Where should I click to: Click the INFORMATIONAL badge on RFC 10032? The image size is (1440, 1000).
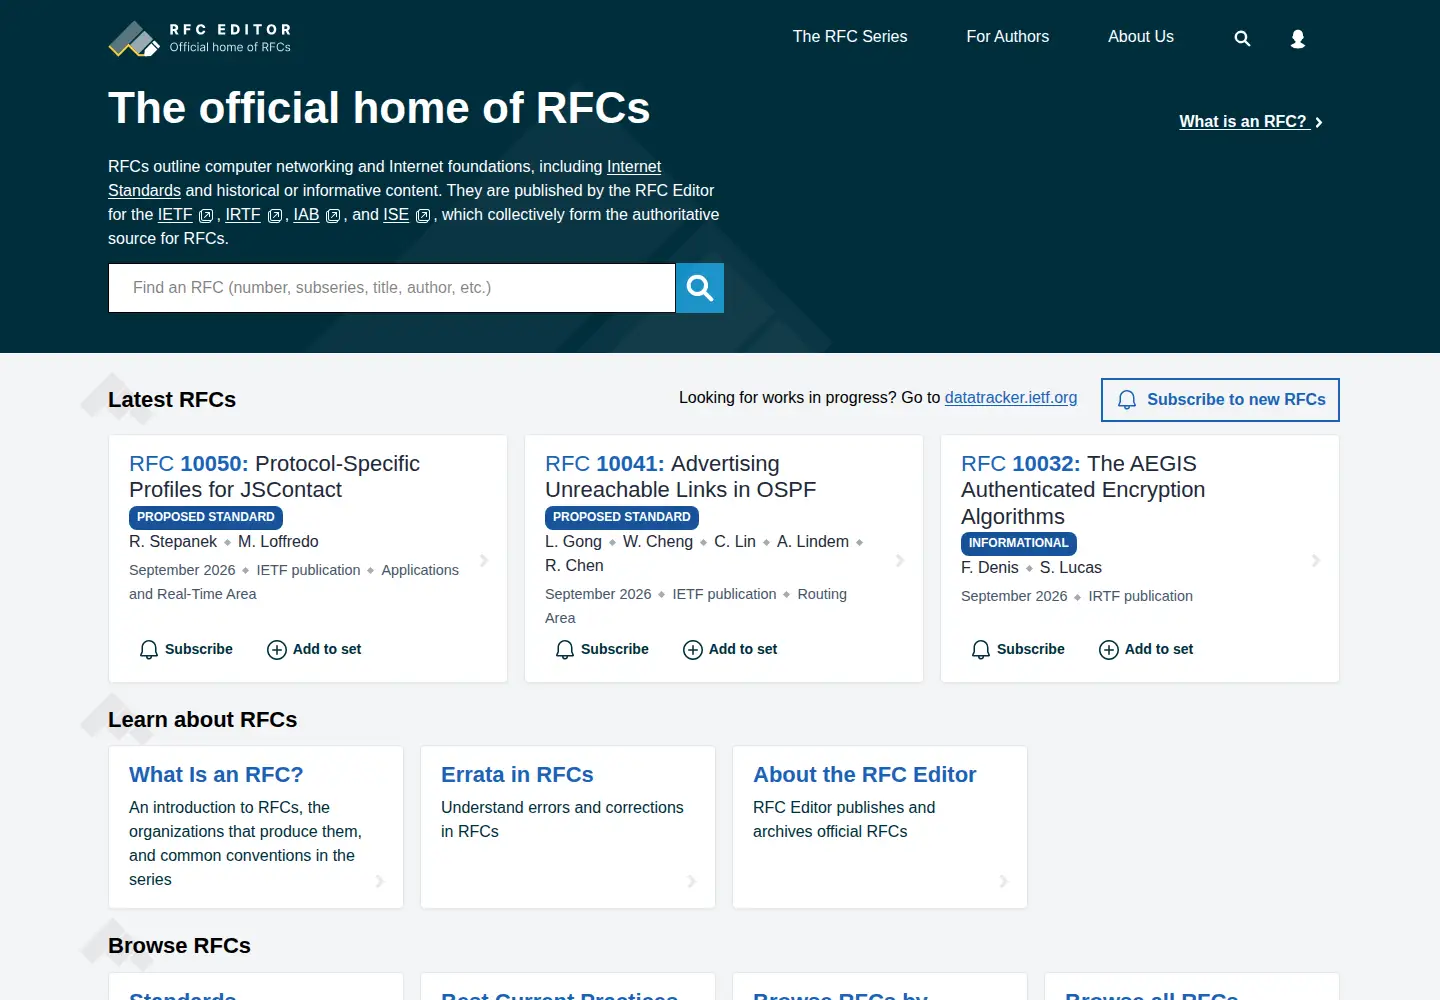click(1018, 543)
